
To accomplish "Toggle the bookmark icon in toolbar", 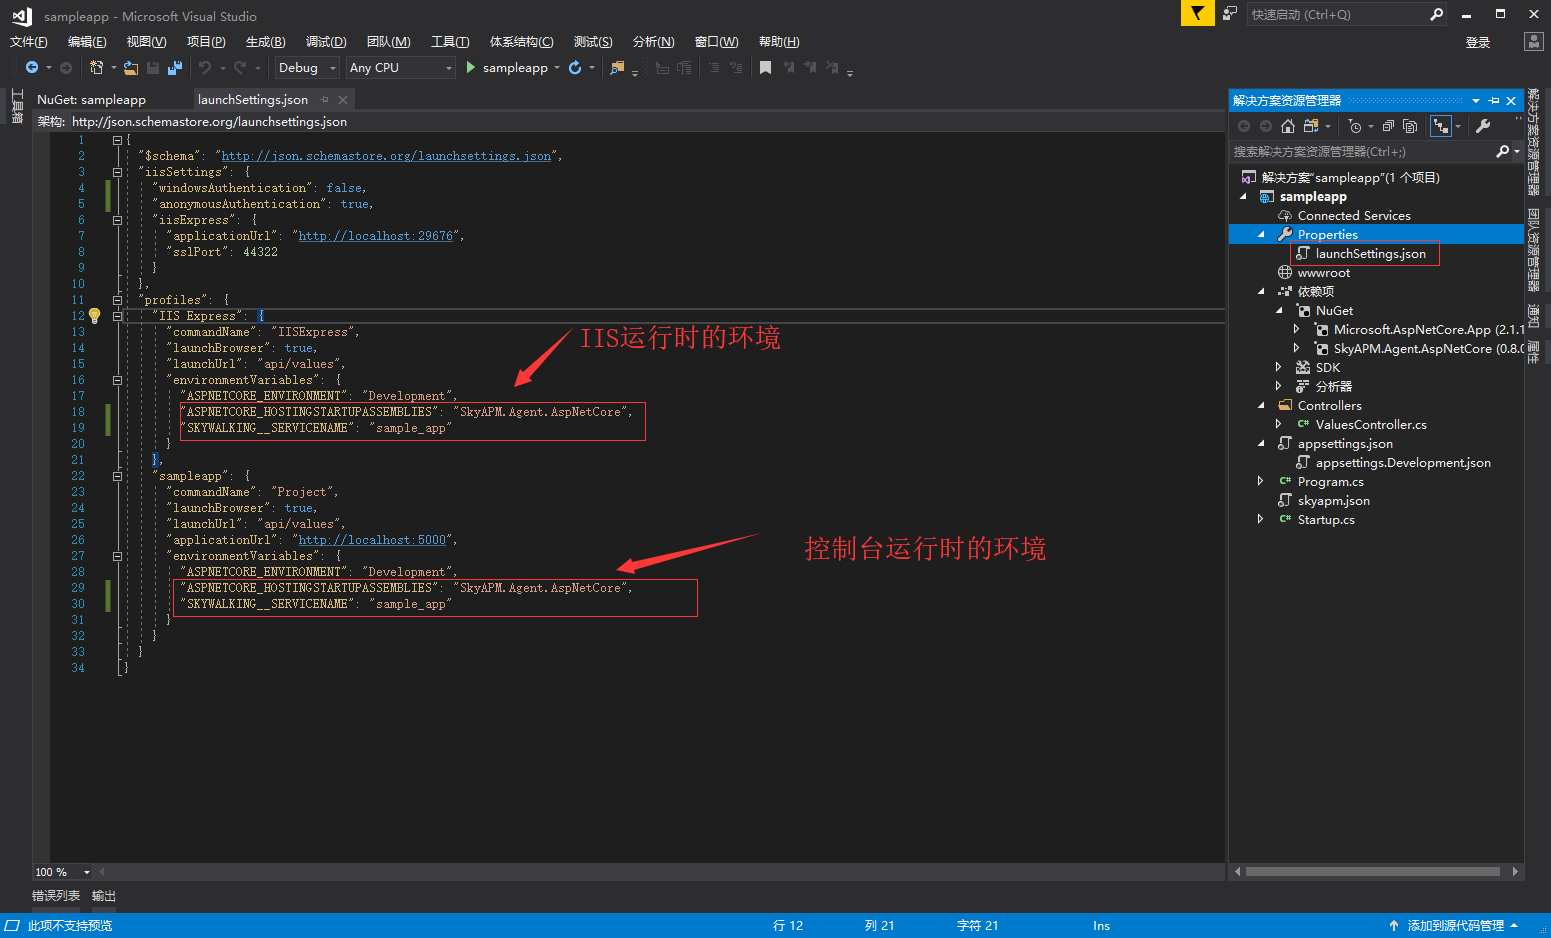I will (x=765, y=68).
